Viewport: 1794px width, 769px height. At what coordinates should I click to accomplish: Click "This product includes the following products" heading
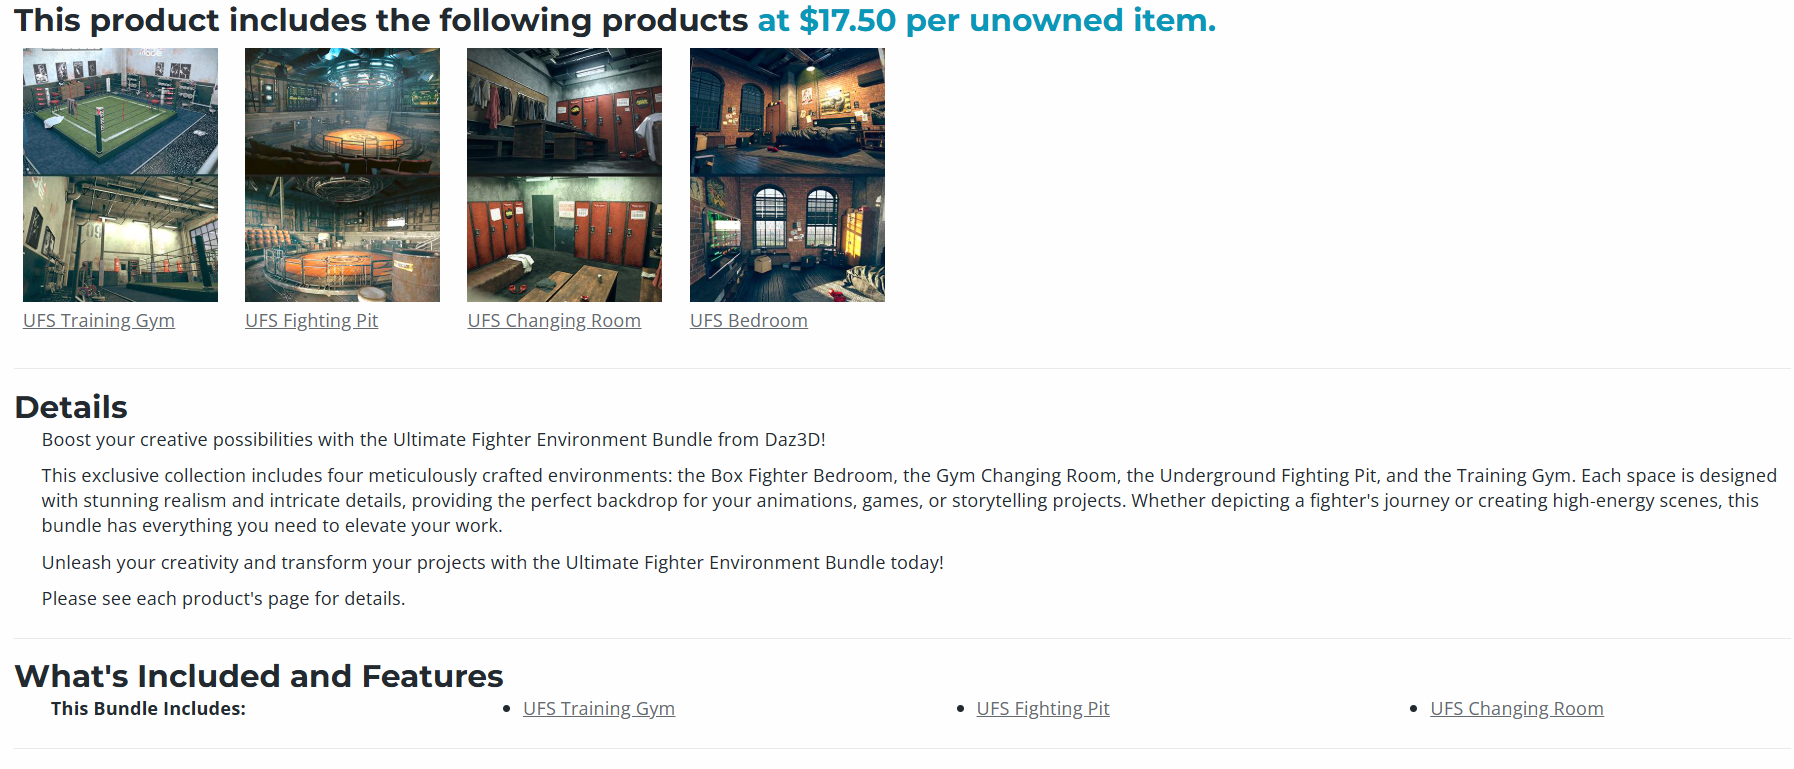pyautogui.click(x=380, y=20)
